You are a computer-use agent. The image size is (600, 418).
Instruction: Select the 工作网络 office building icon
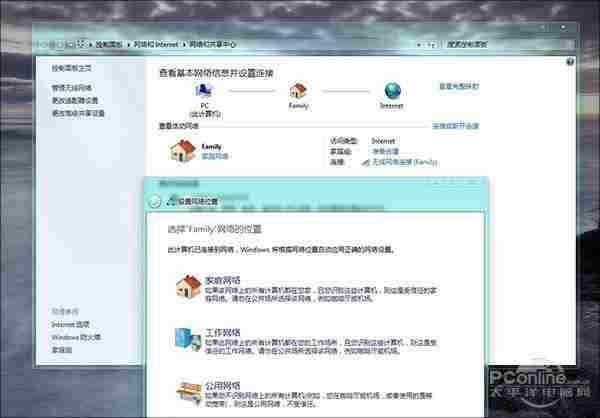(186, 339)
